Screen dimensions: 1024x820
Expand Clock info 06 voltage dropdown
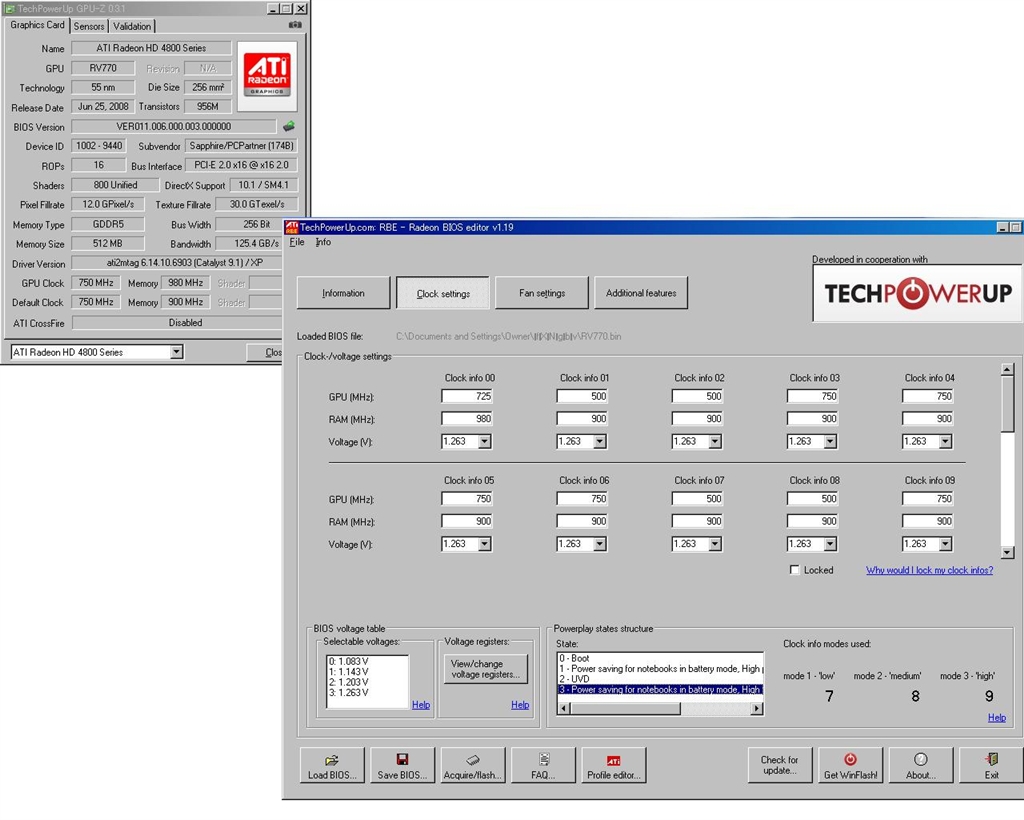pos(600,544)
